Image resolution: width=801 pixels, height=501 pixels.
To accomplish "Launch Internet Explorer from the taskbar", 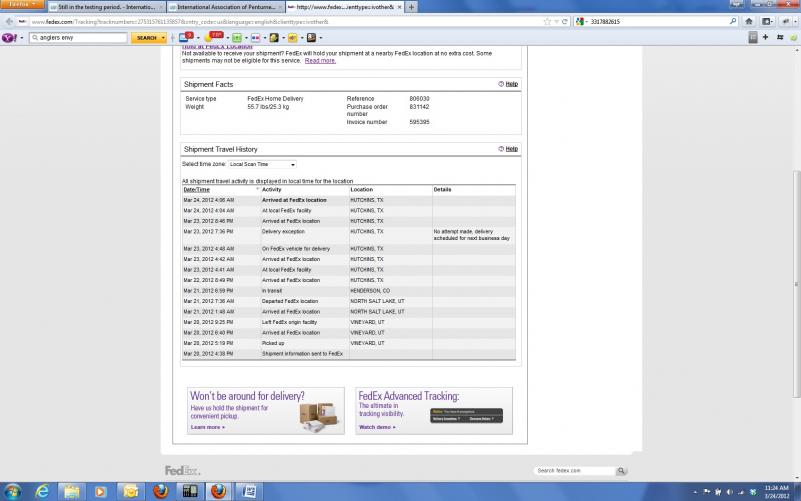I will 42,491.
